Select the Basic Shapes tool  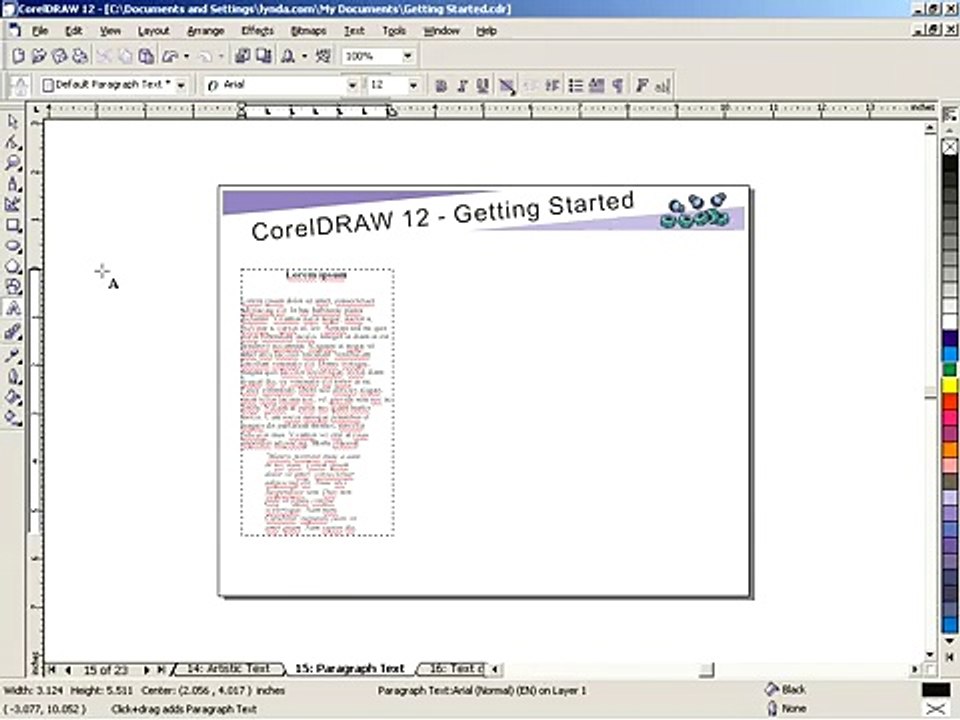[13, 287]
